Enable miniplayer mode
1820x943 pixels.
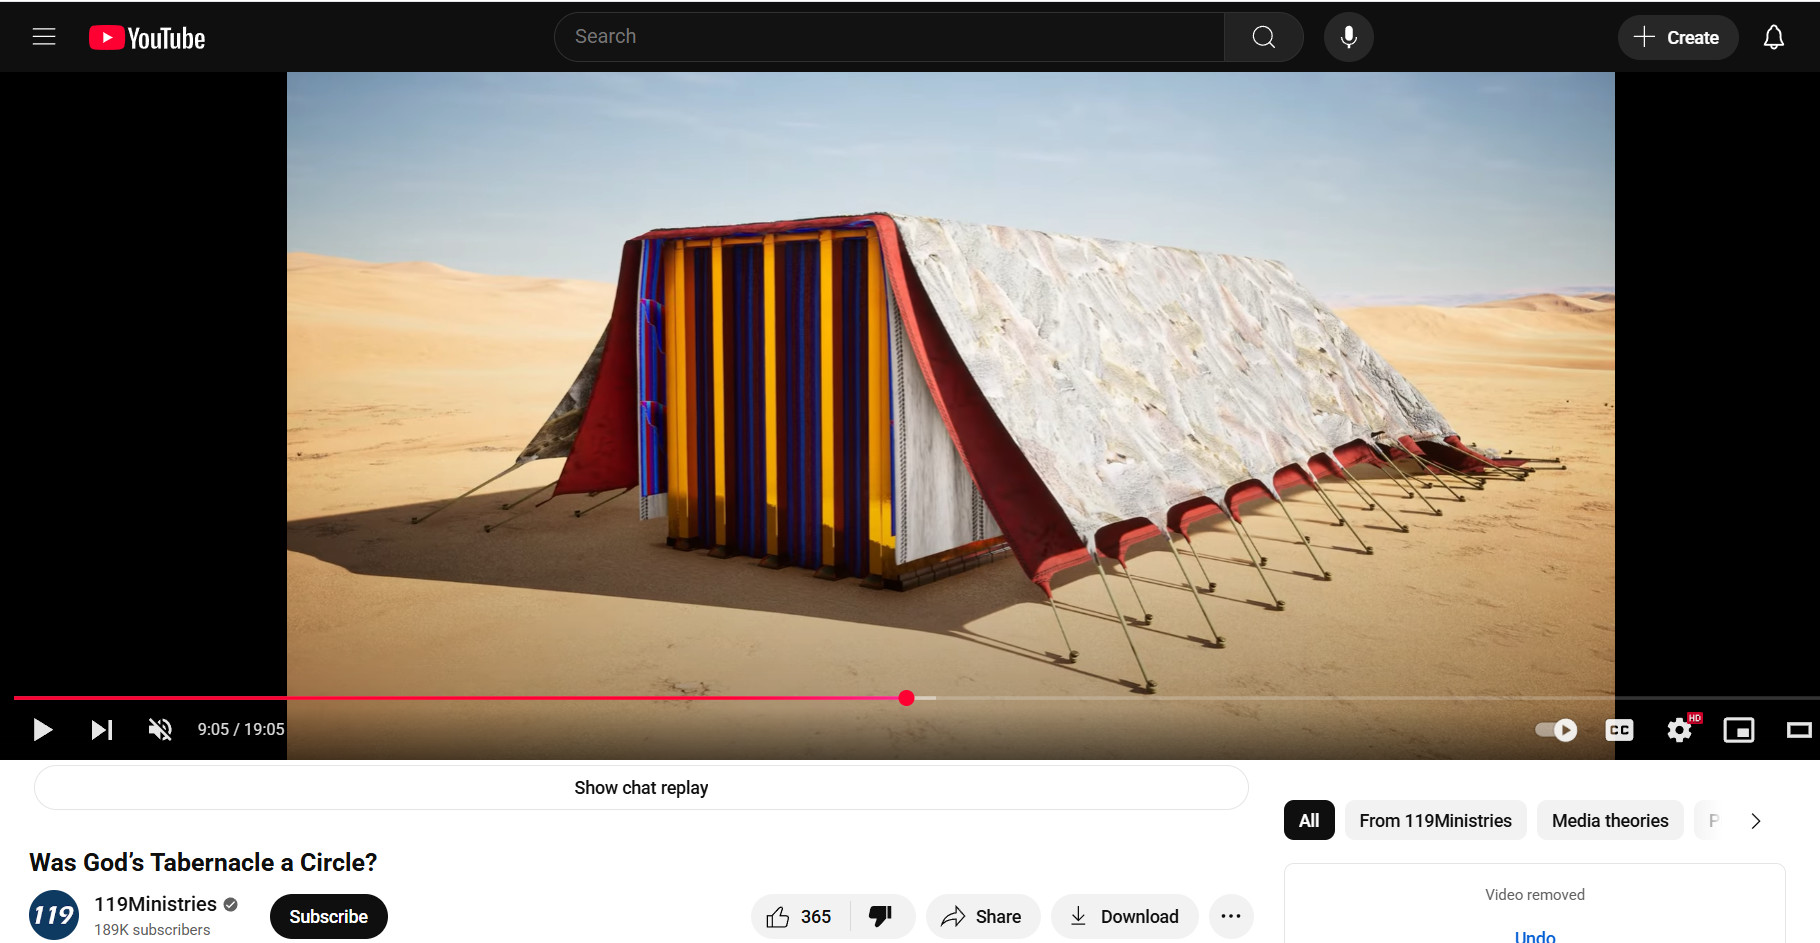(x=1739, y=730)
